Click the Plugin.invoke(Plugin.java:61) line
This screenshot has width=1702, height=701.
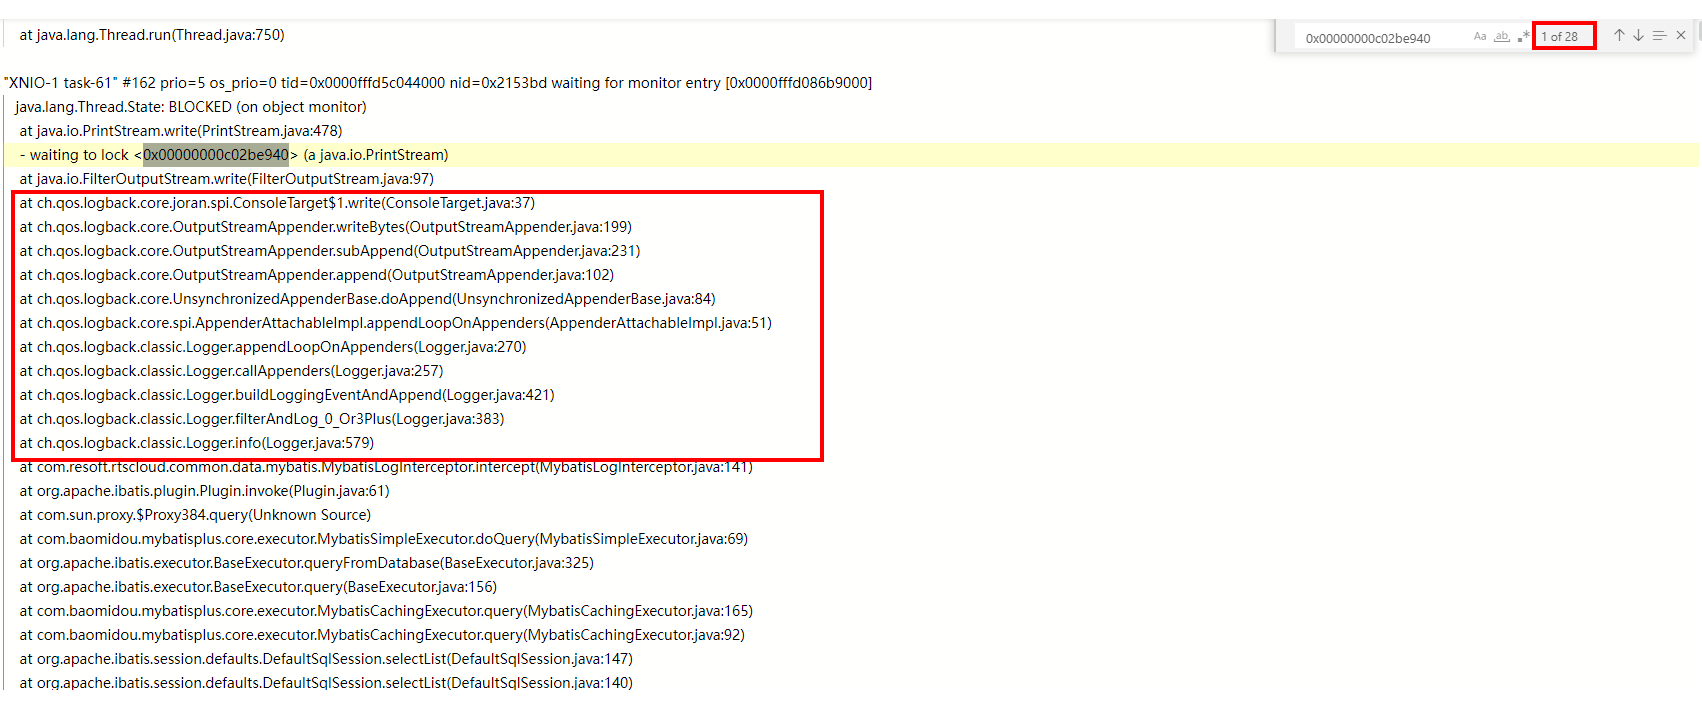(x=205, y=491)
